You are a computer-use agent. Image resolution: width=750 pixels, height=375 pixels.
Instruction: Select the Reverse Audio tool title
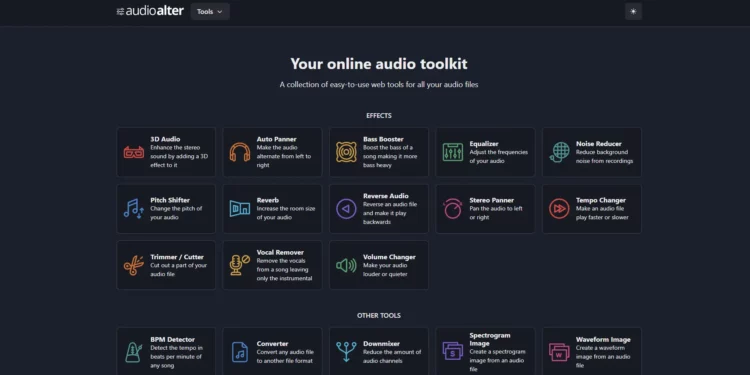tap(386, 196)
